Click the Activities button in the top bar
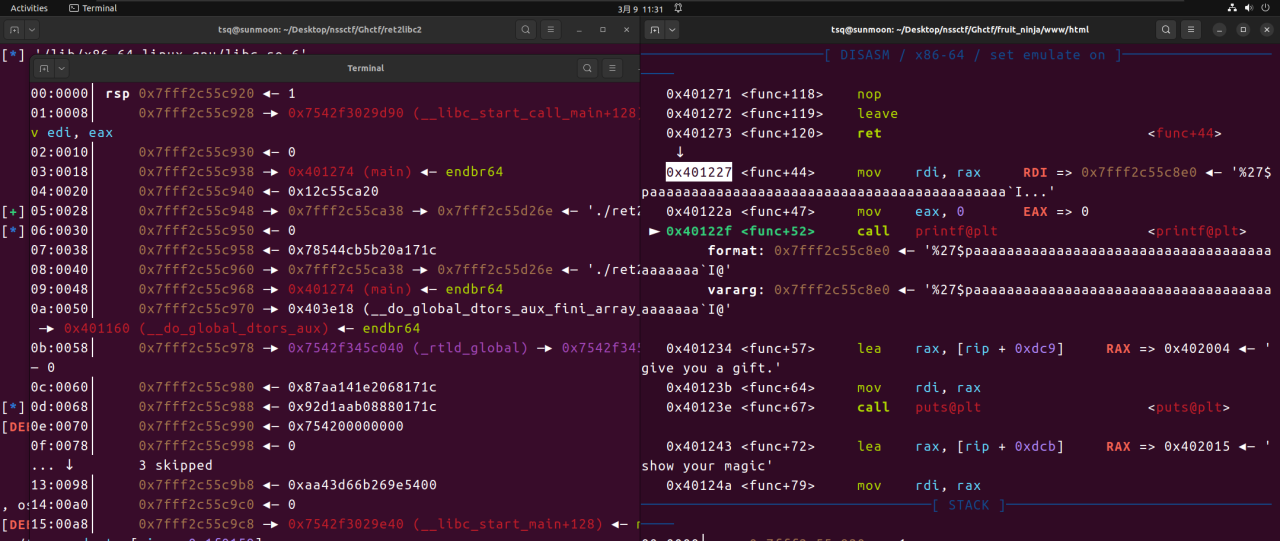The height and width of the screenshot is (541, 1280). [29, 8]
